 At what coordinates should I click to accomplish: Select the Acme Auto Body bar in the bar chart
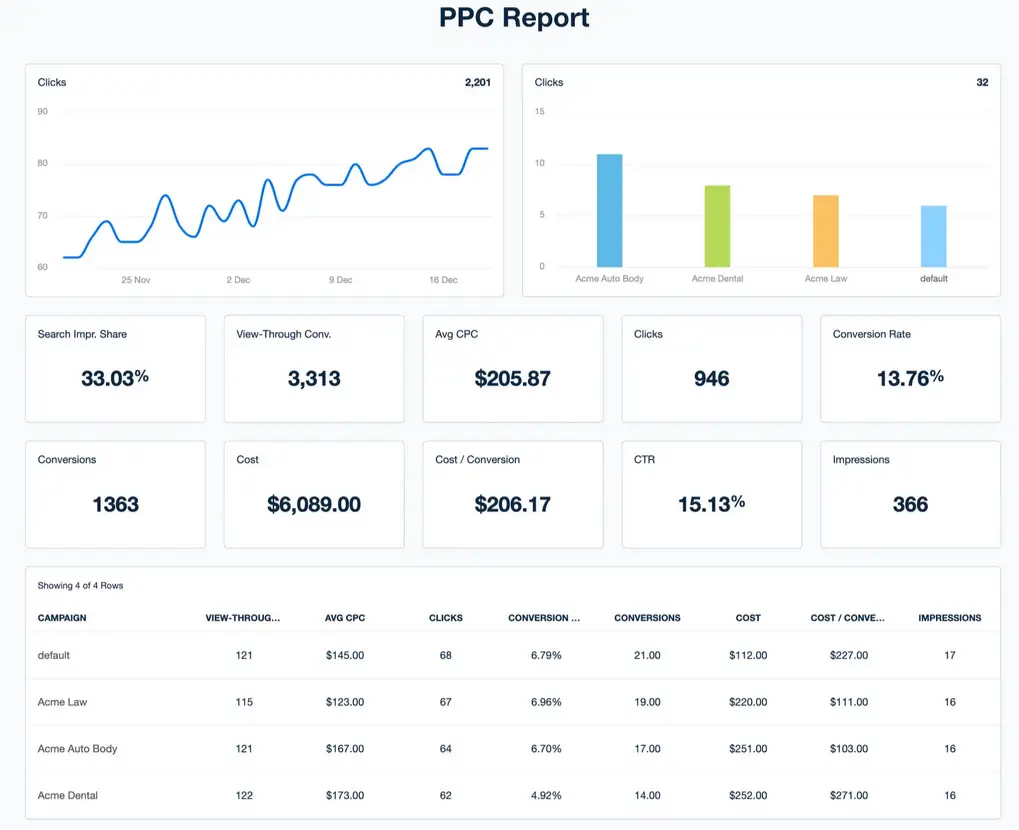coord(608,210)
